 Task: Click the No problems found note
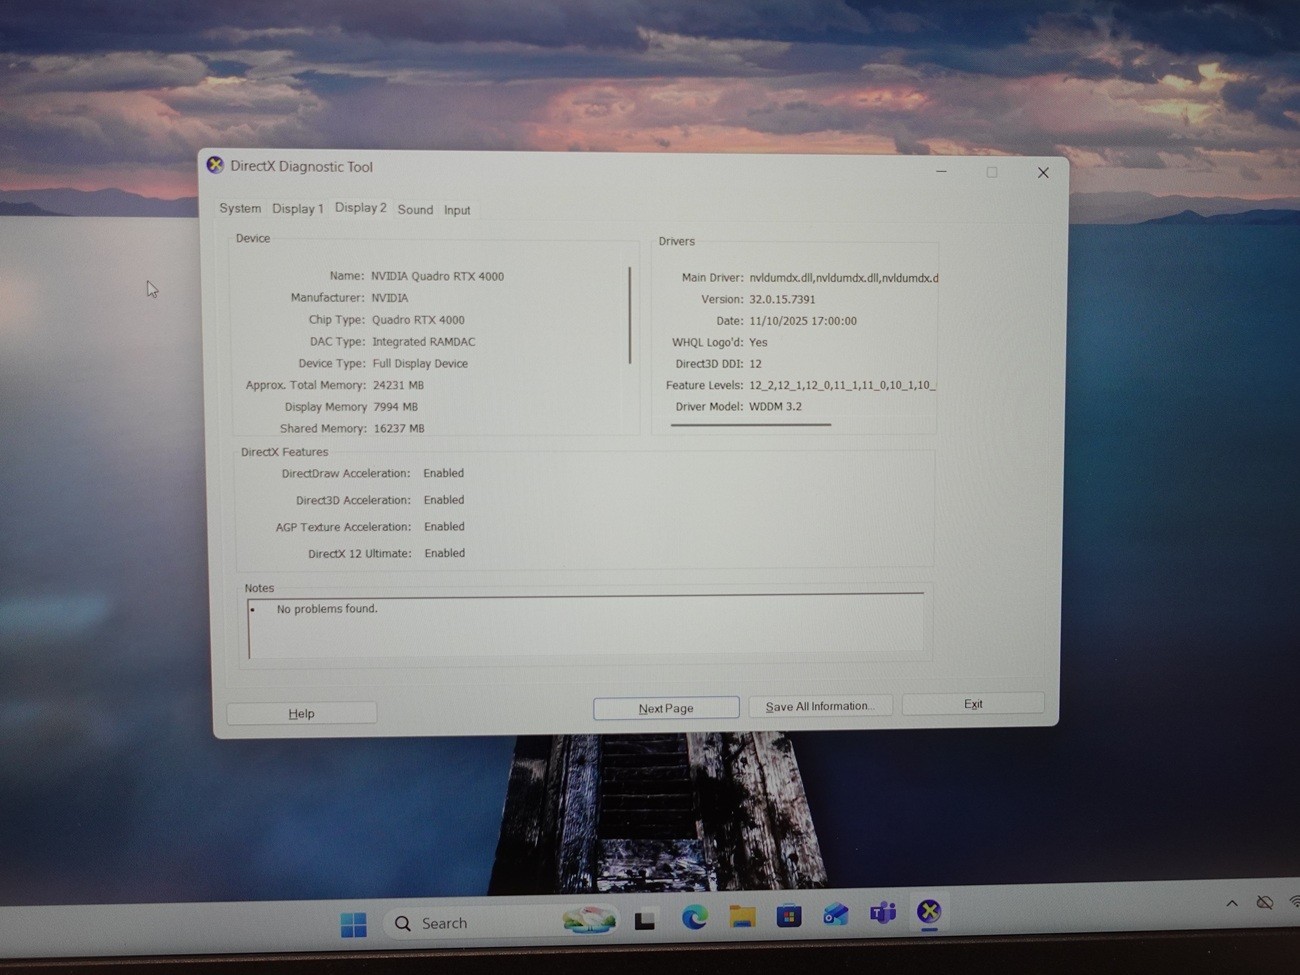327,609
